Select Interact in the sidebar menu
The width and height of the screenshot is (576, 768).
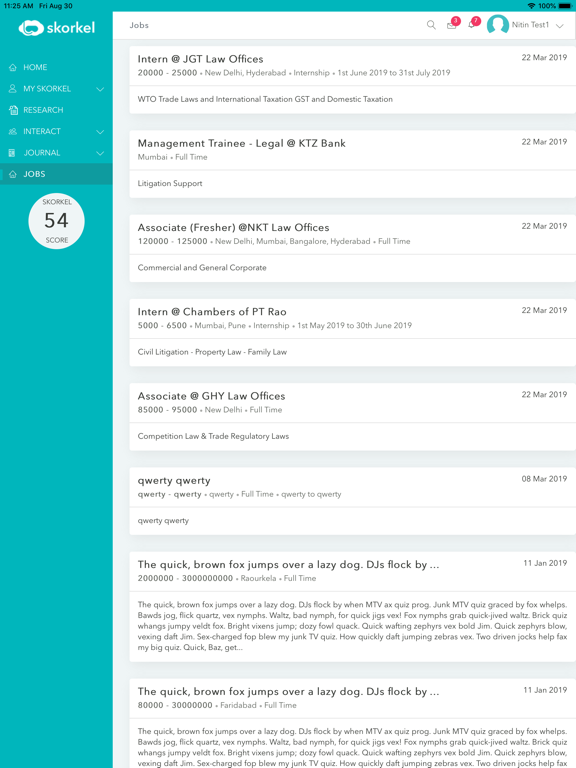tap(56, 131)
